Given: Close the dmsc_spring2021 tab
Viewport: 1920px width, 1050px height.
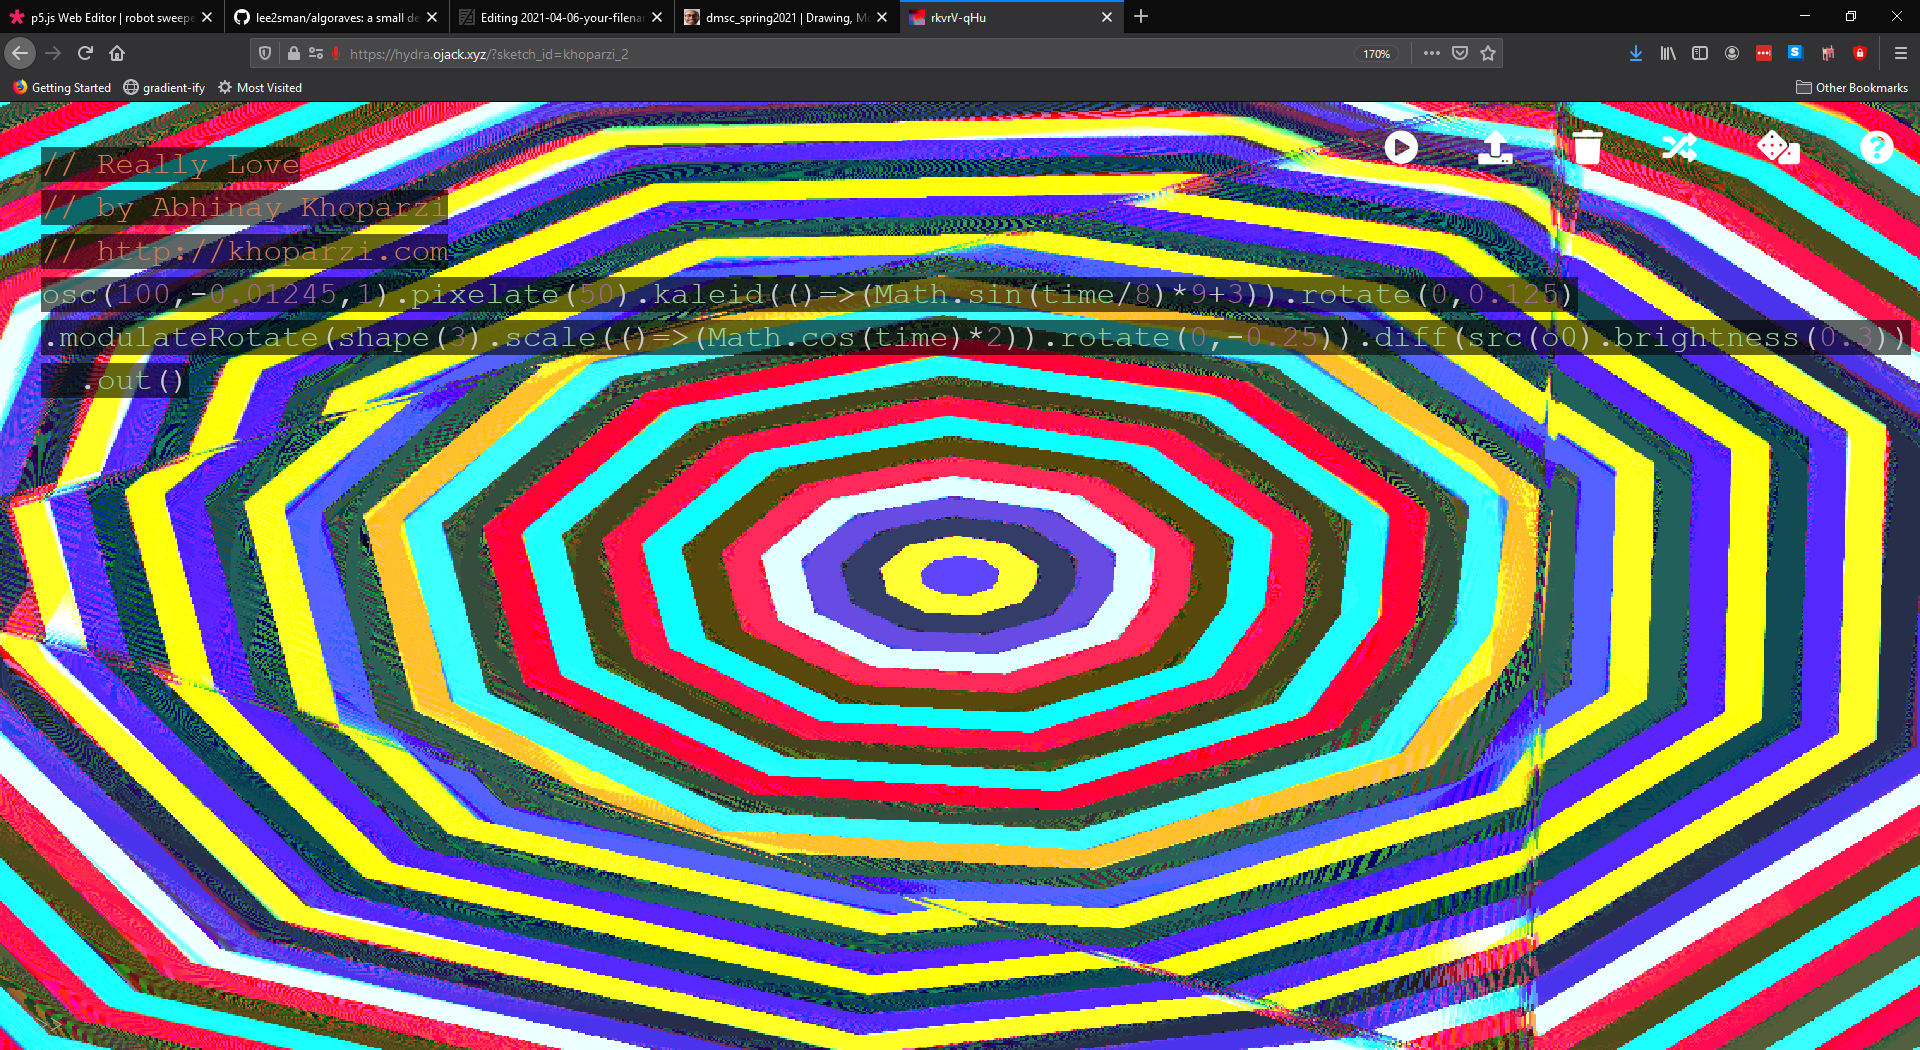Looking at the screenshot, I should coord(882,17).
